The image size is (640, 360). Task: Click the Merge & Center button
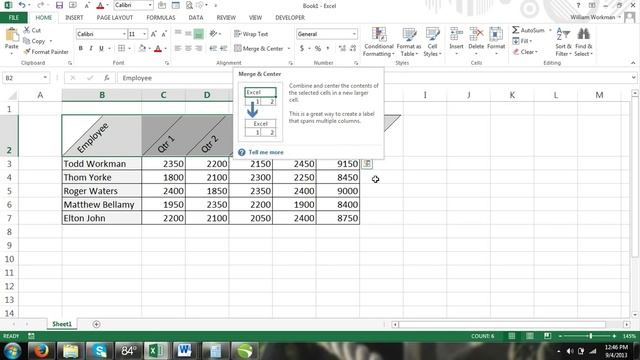click(x=259, y=49)
